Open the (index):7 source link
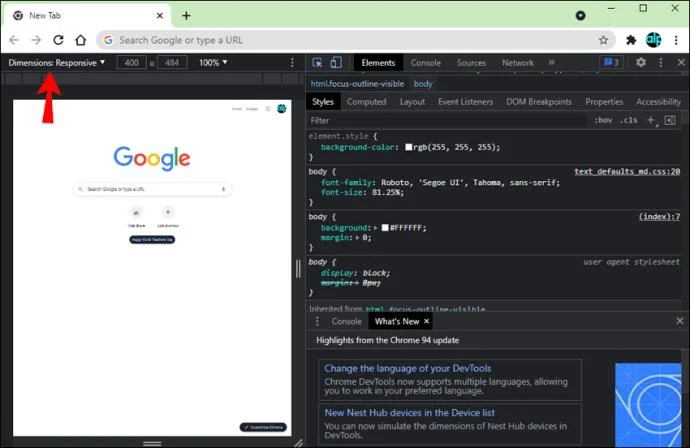Image resolution: width=690 pixels, height=448 pixels. pos(659,217)
